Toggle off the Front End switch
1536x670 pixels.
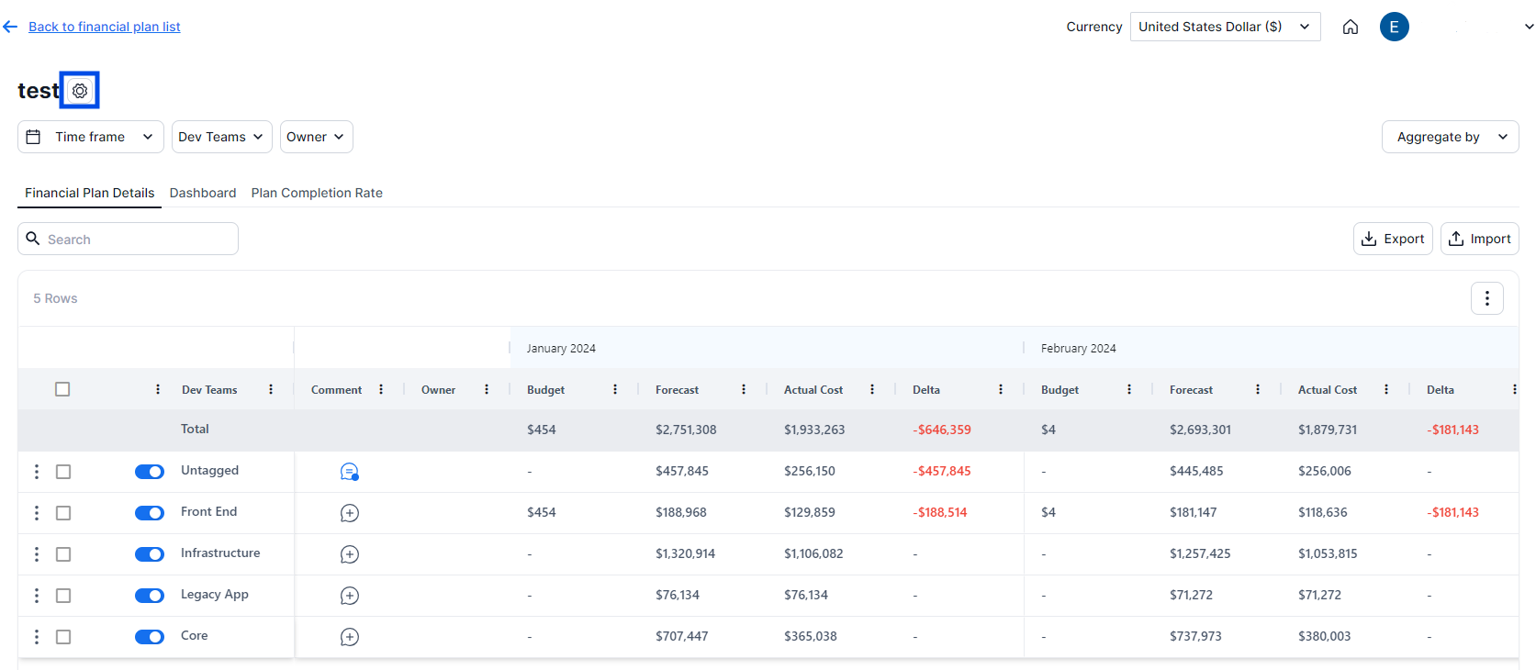coord(149,513)
